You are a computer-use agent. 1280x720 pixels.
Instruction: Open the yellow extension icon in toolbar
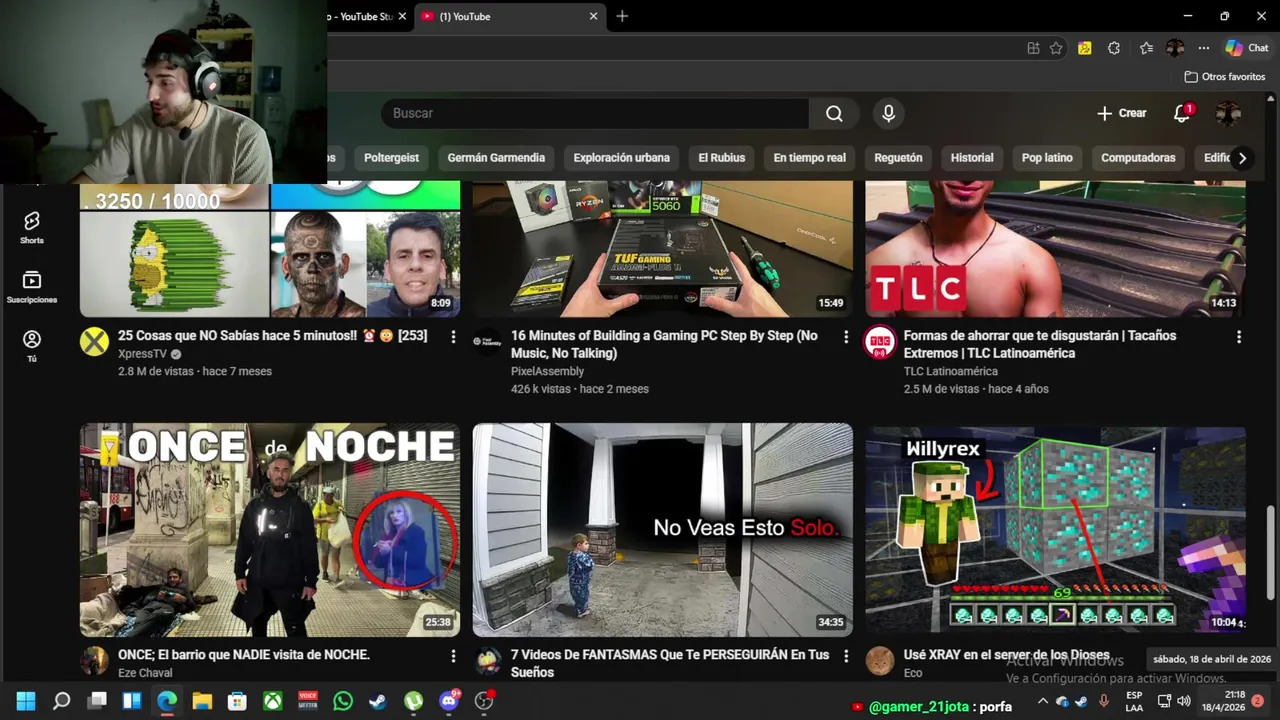[1085, 48]
